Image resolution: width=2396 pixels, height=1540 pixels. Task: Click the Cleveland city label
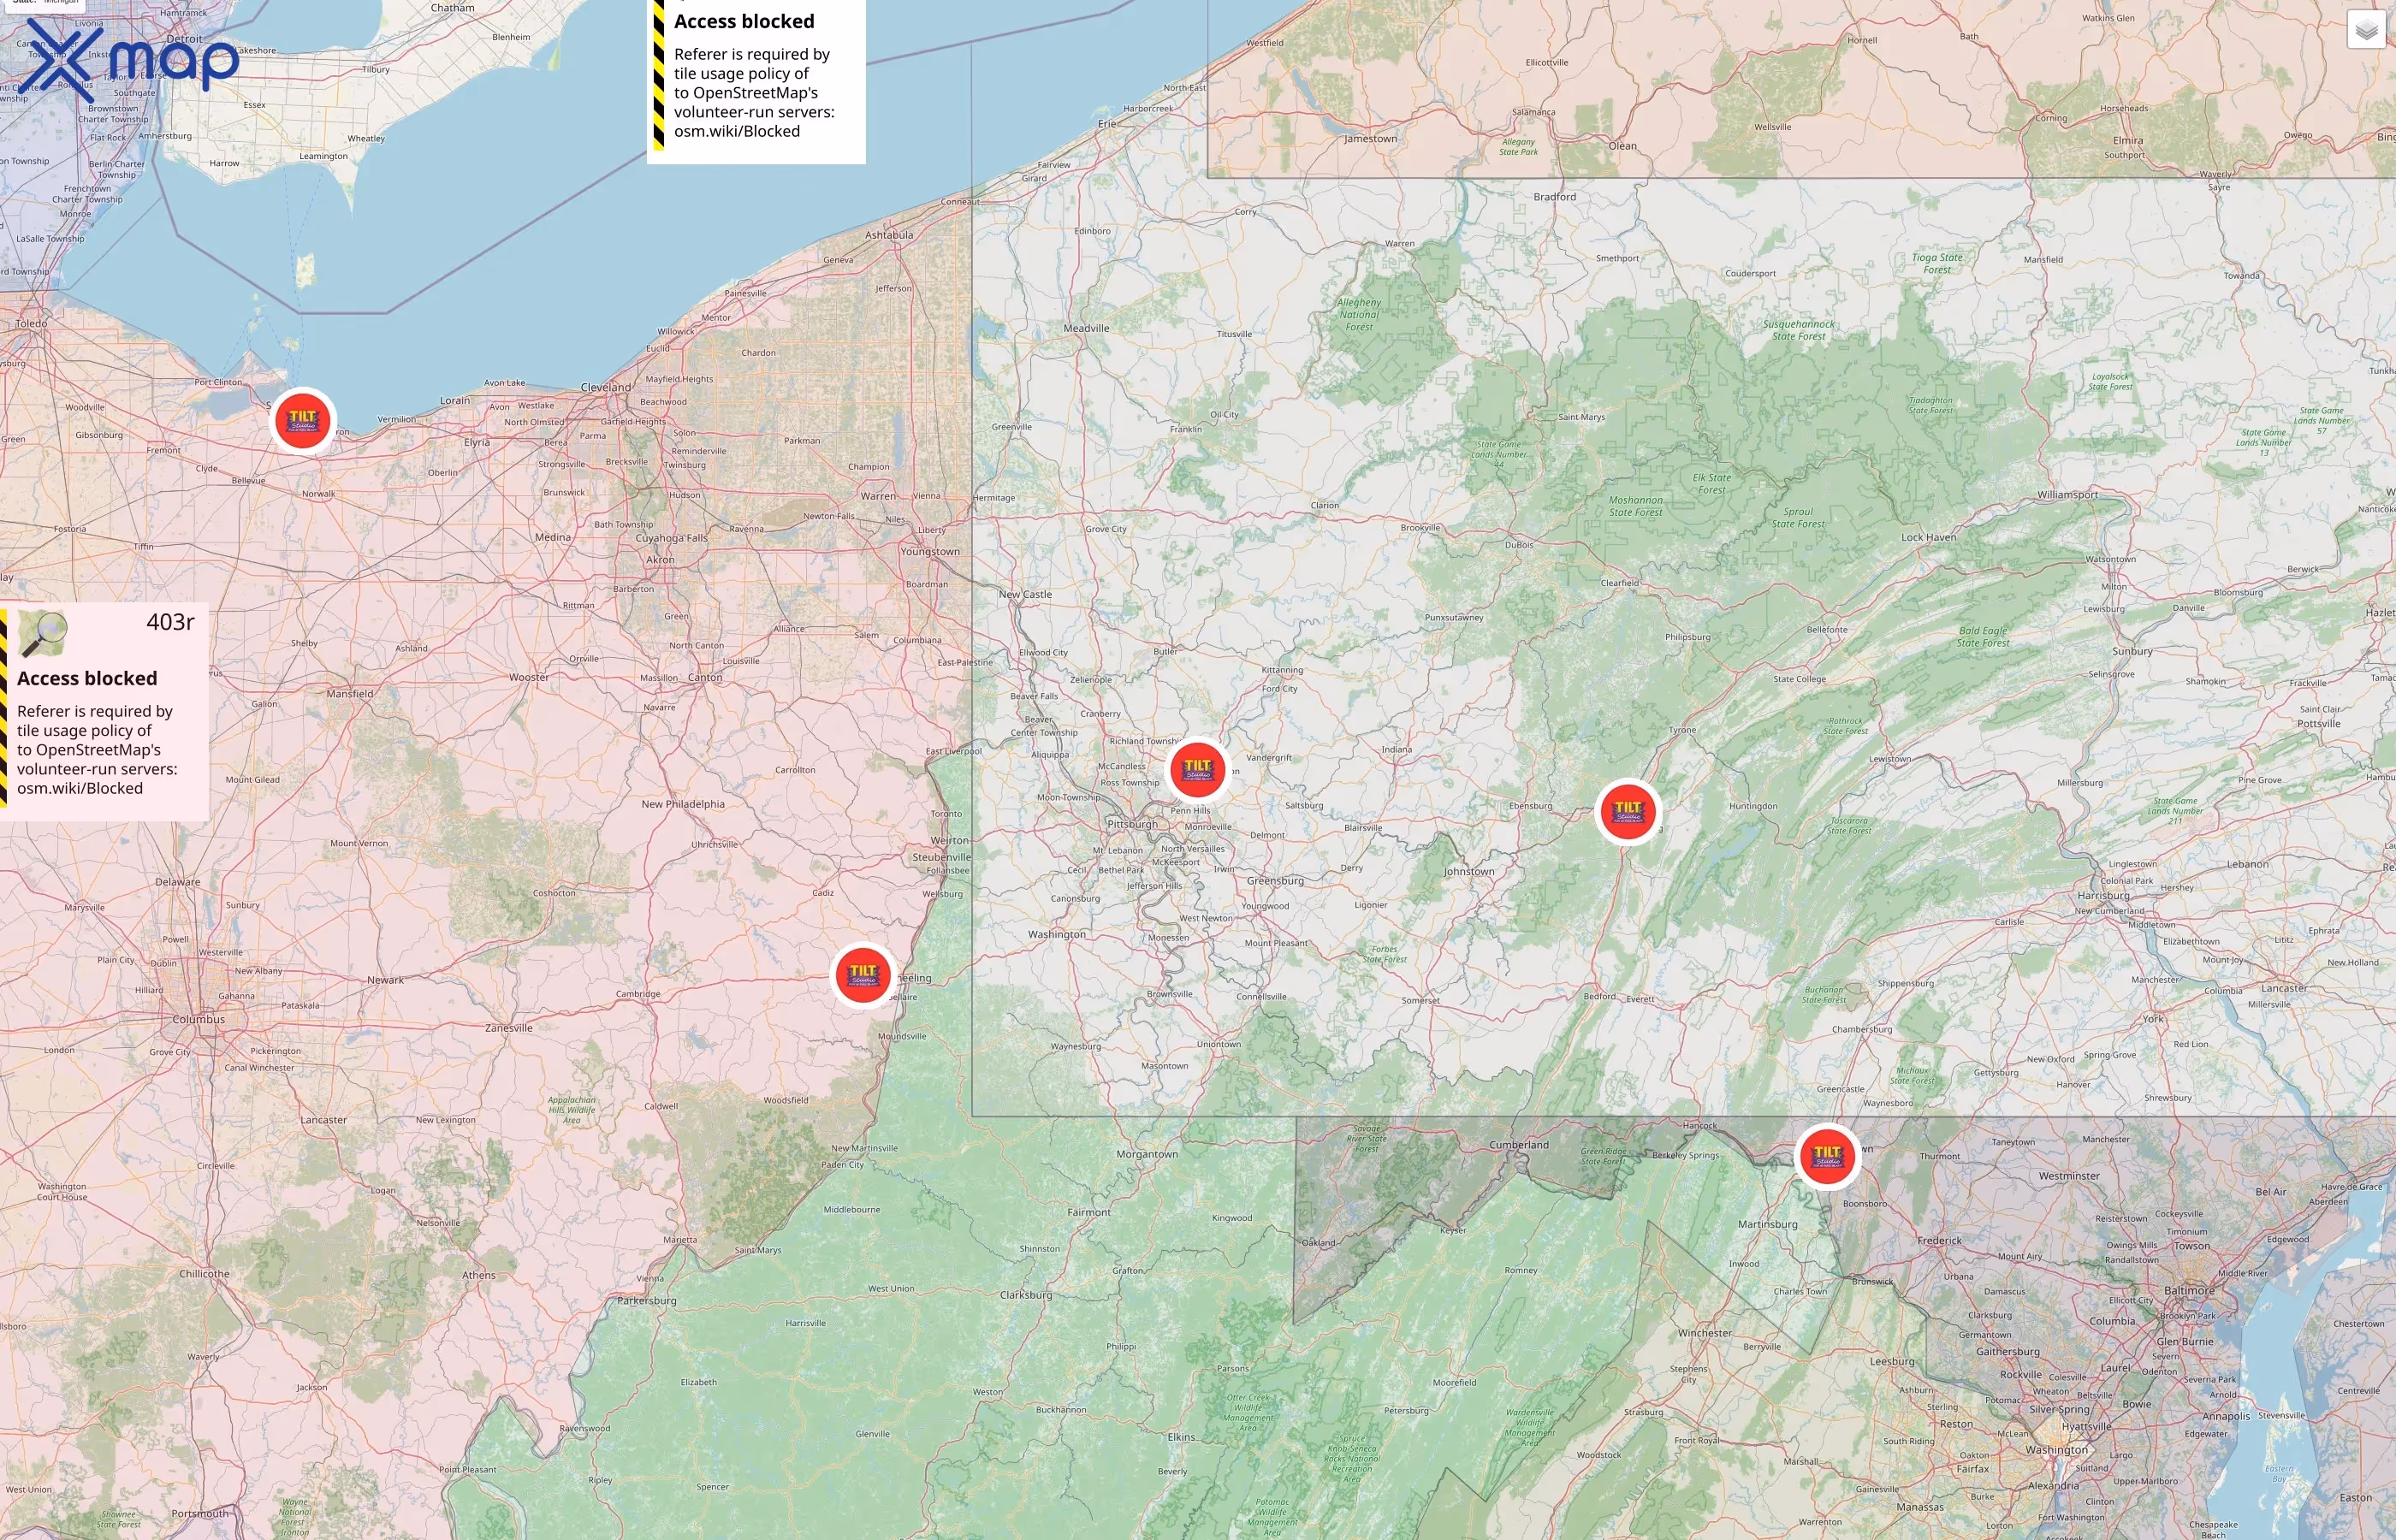click(x=606, y=387)
